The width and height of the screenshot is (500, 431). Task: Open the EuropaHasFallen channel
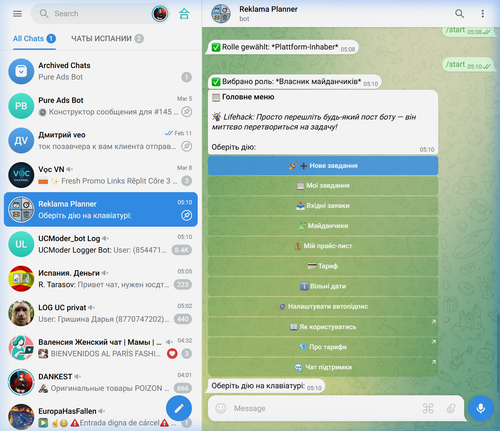click(x=101, y=417)
